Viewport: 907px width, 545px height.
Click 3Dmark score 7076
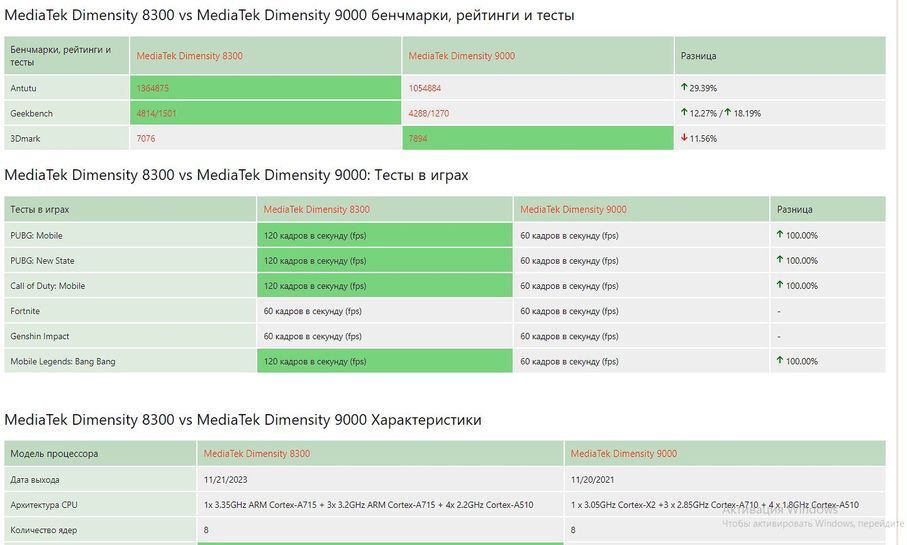146,138
